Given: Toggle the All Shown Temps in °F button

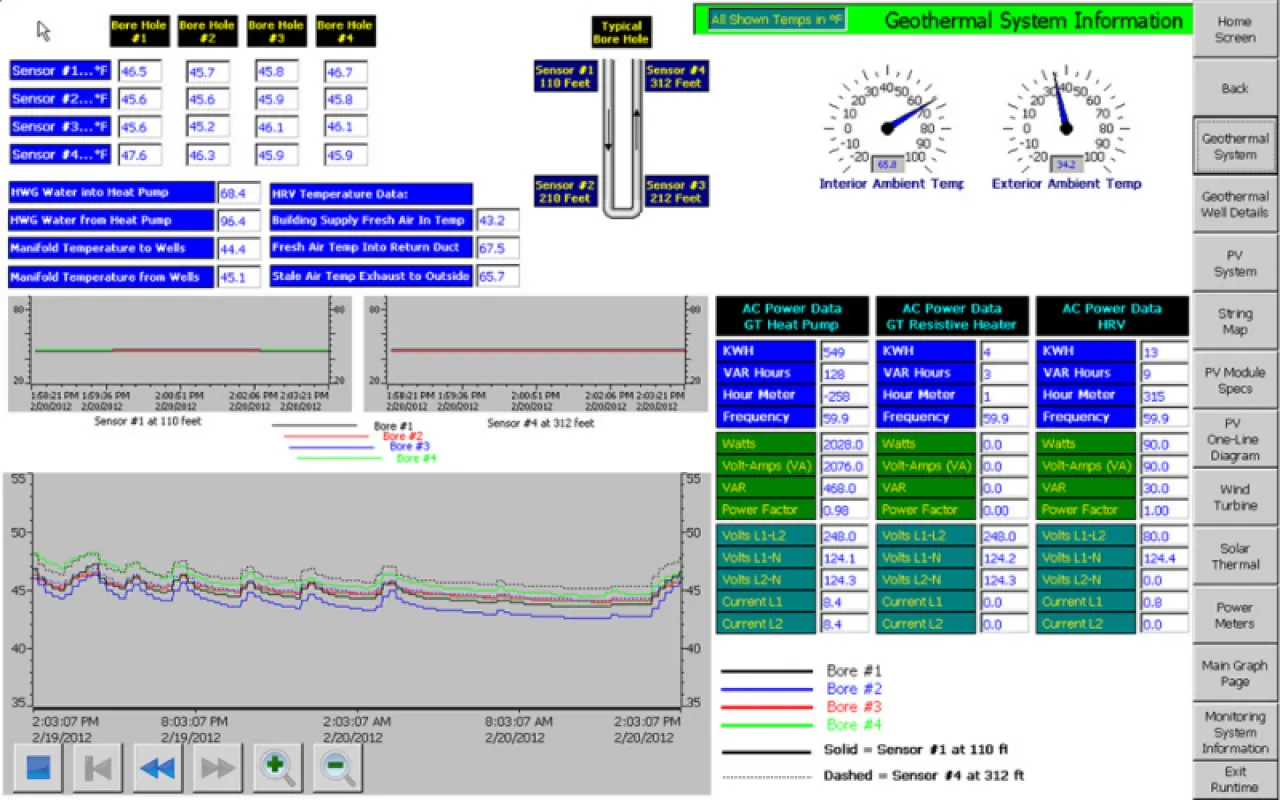Looking at the screenshot, I should coord(777,19).
